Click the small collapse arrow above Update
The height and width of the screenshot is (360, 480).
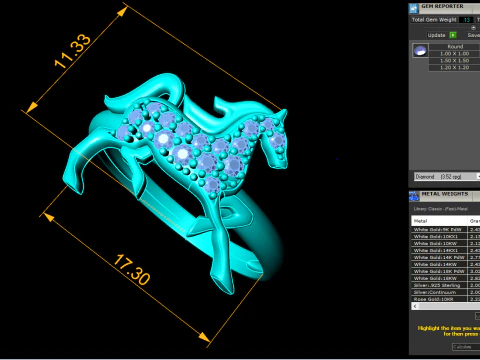pos(473,27)
